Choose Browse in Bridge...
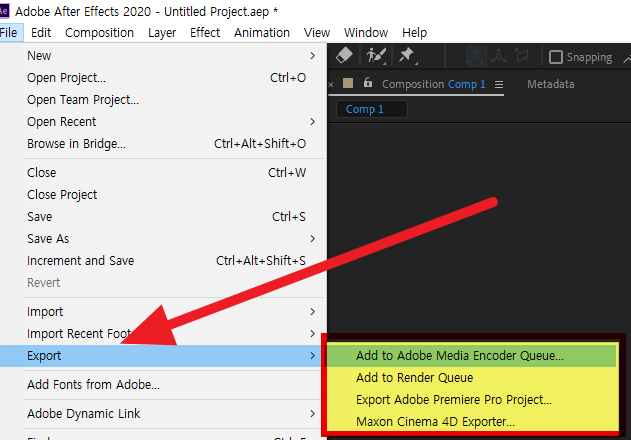Image resolution: width=631 pixels, height=440 pixels. pyautogui.click(x=163, y=144)
